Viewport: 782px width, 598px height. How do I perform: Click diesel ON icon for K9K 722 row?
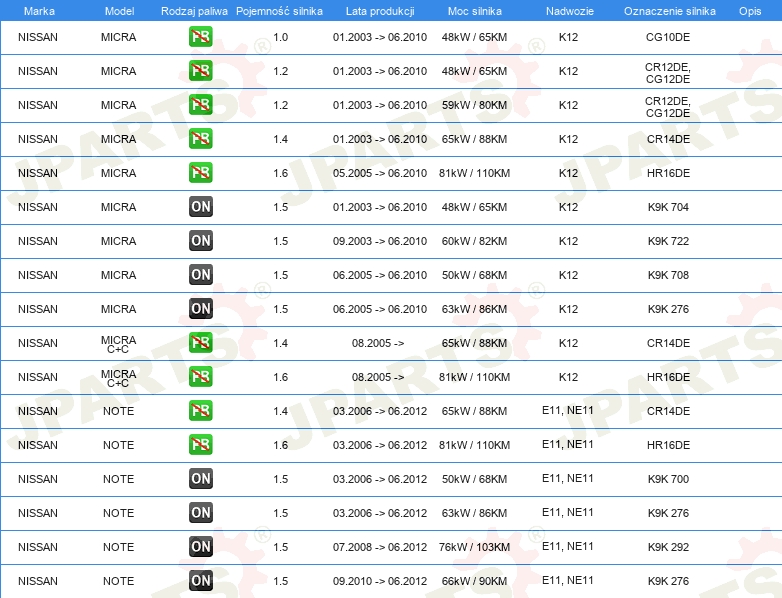point(200,240)
